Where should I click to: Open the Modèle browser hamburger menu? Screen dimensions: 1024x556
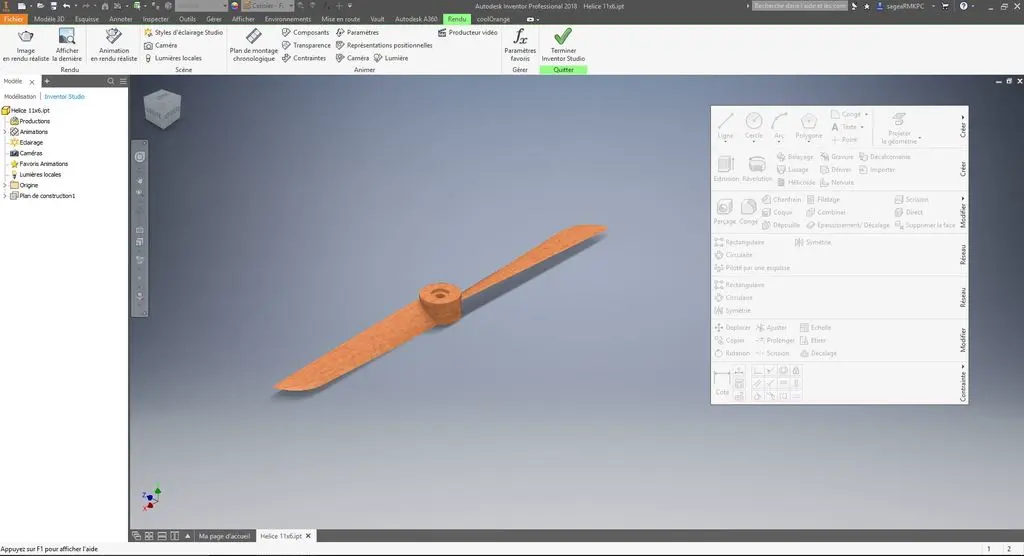[x=123, y=81]
